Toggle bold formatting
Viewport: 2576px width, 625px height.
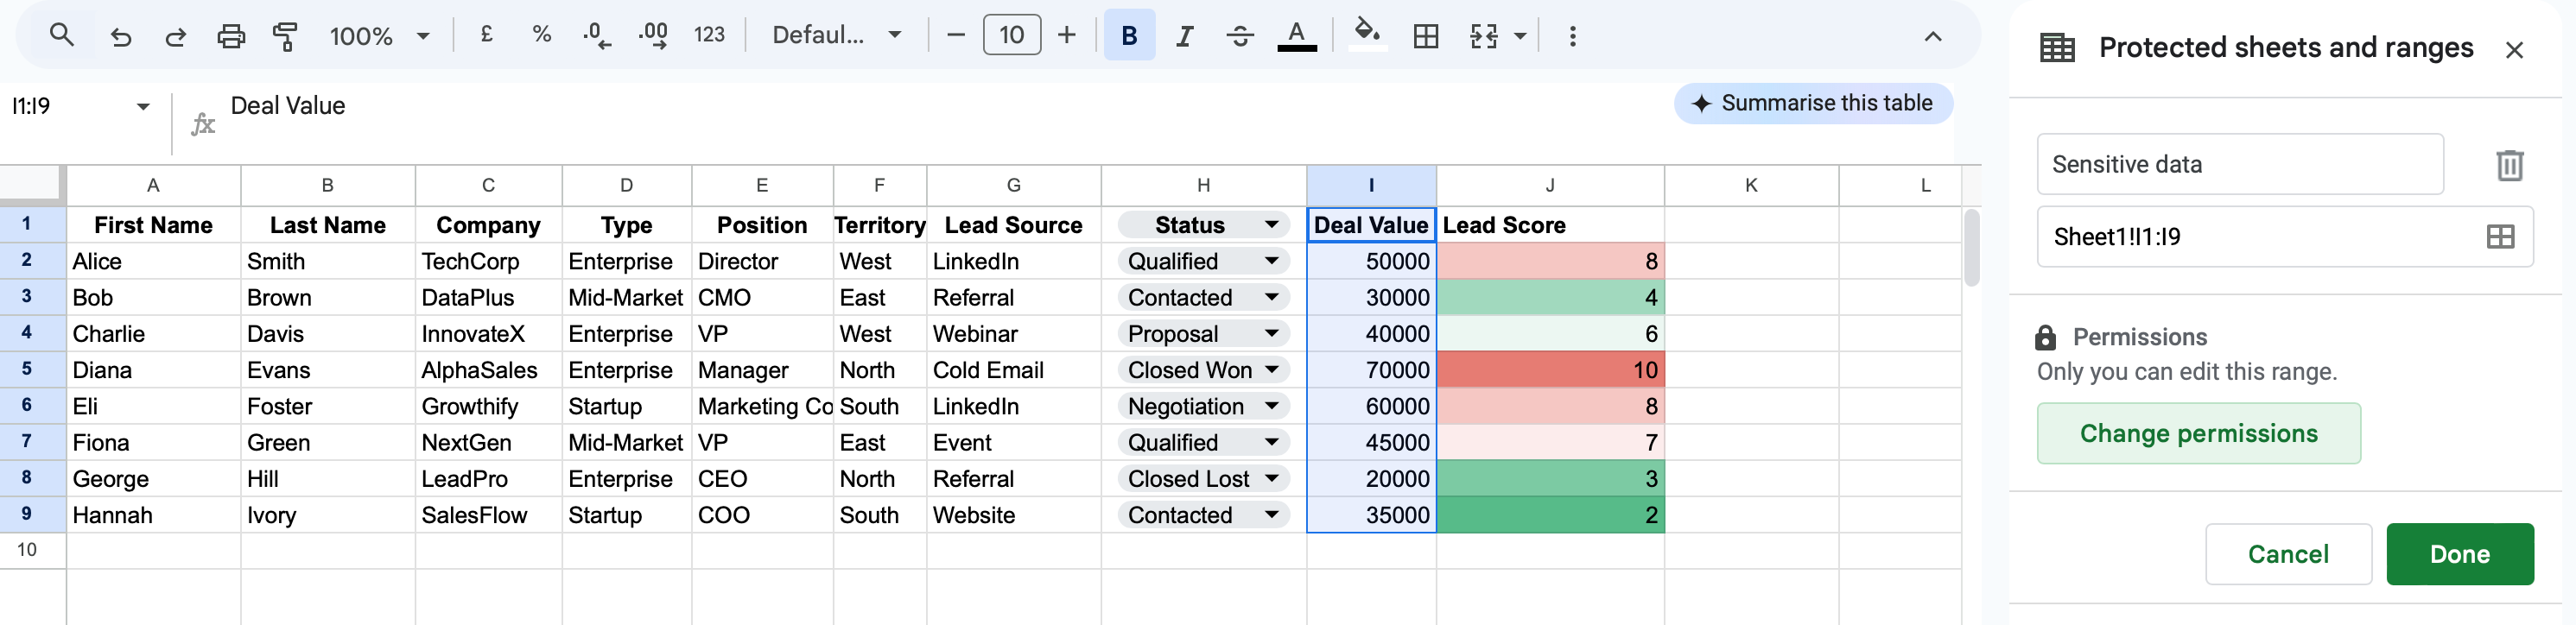click(1129, 36)
